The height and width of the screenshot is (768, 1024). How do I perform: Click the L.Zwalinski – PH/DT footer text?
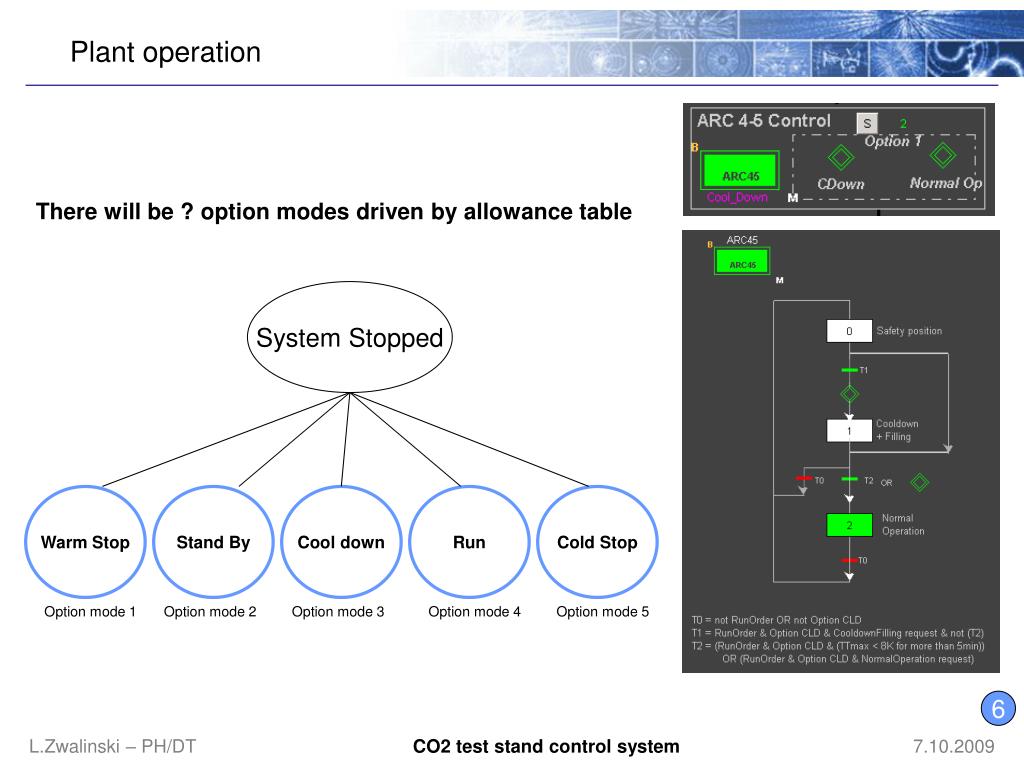[112, 746]
